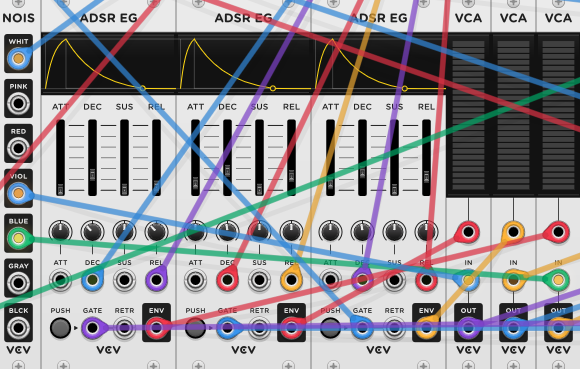Click the first ADSR's ATT slider handle
The height and width of the screenshot is (369, 580).
click(60, 189)
